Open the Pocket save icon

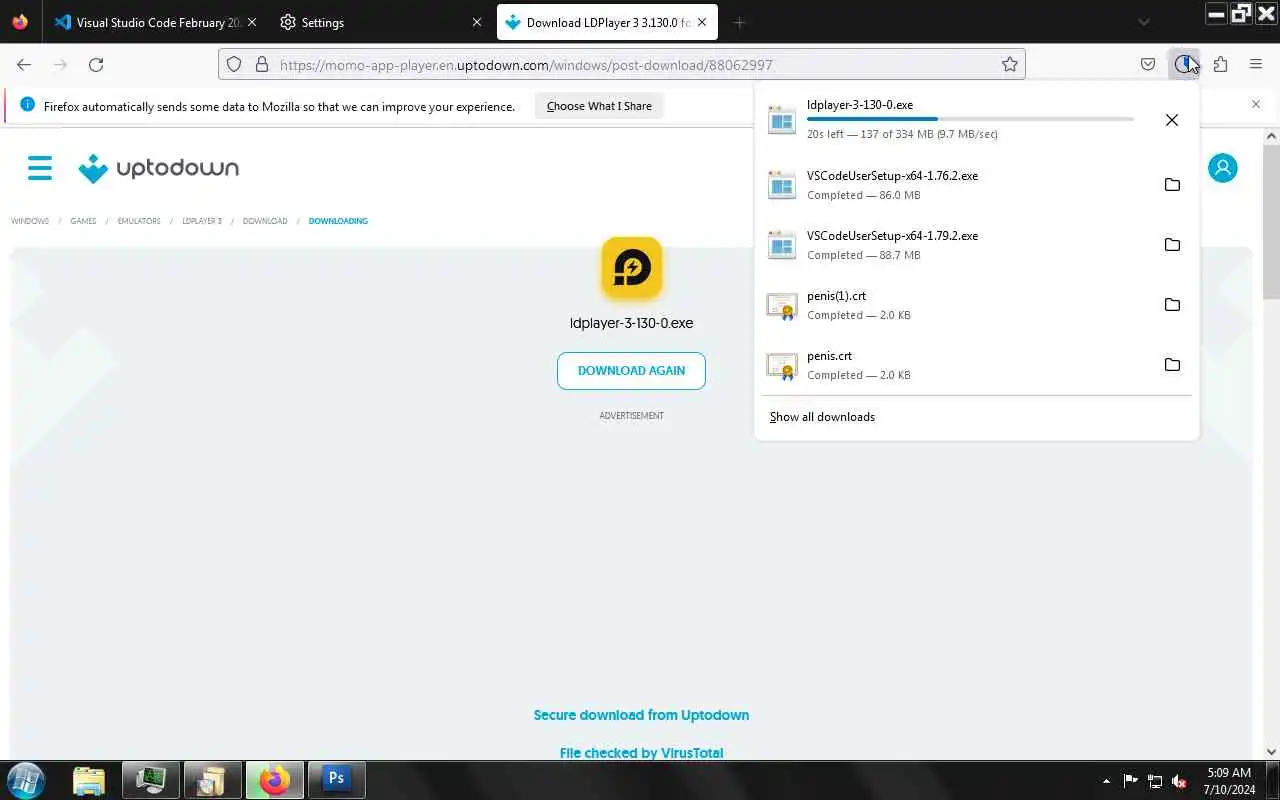[1148, 64]
